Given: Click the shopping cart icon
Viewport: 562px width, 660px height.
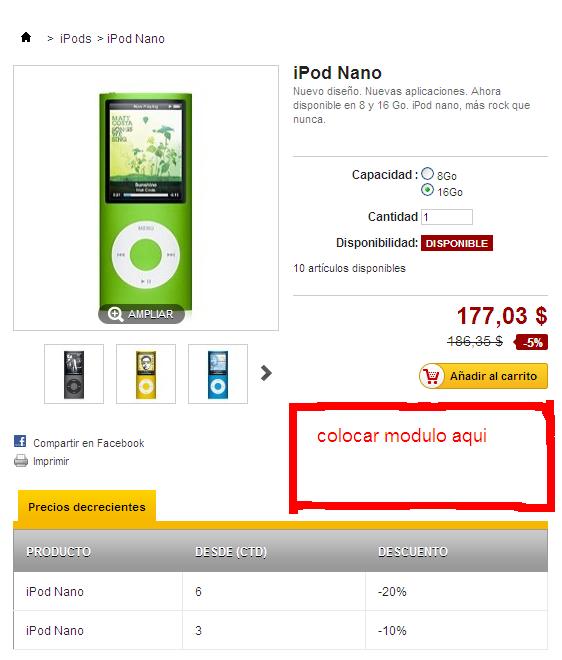Looking at the screenshot, I should [431, 376].
